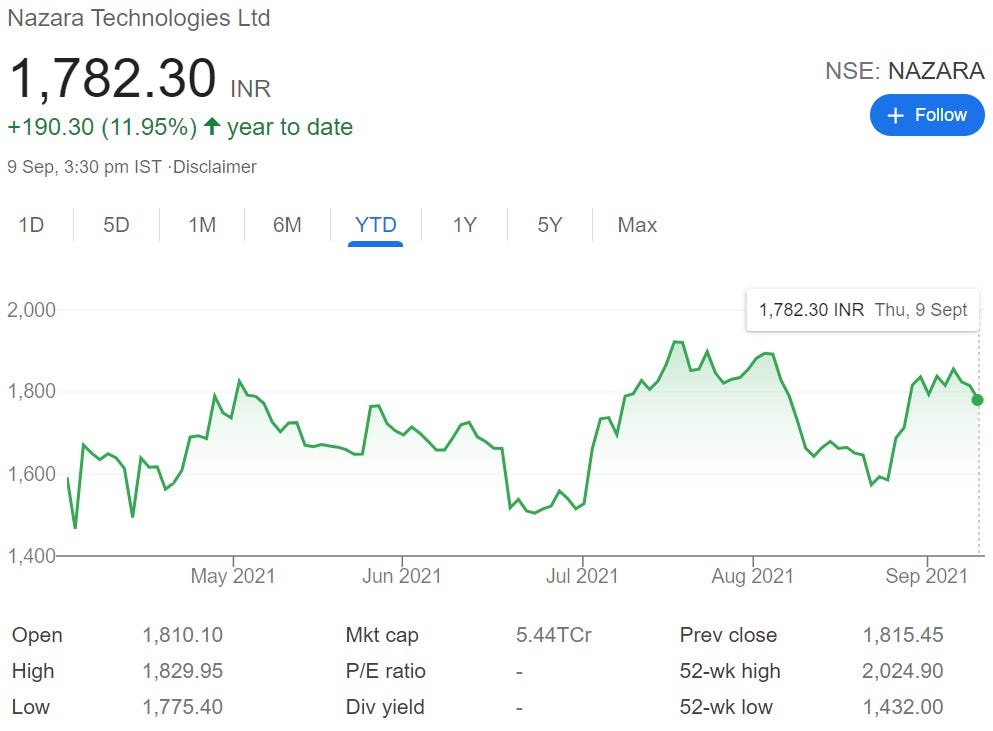The width and height of the screenshot is (993, 731).
Task: Click the Mkt cap value 5.44TCr
Action: click(x=553, y=635)
